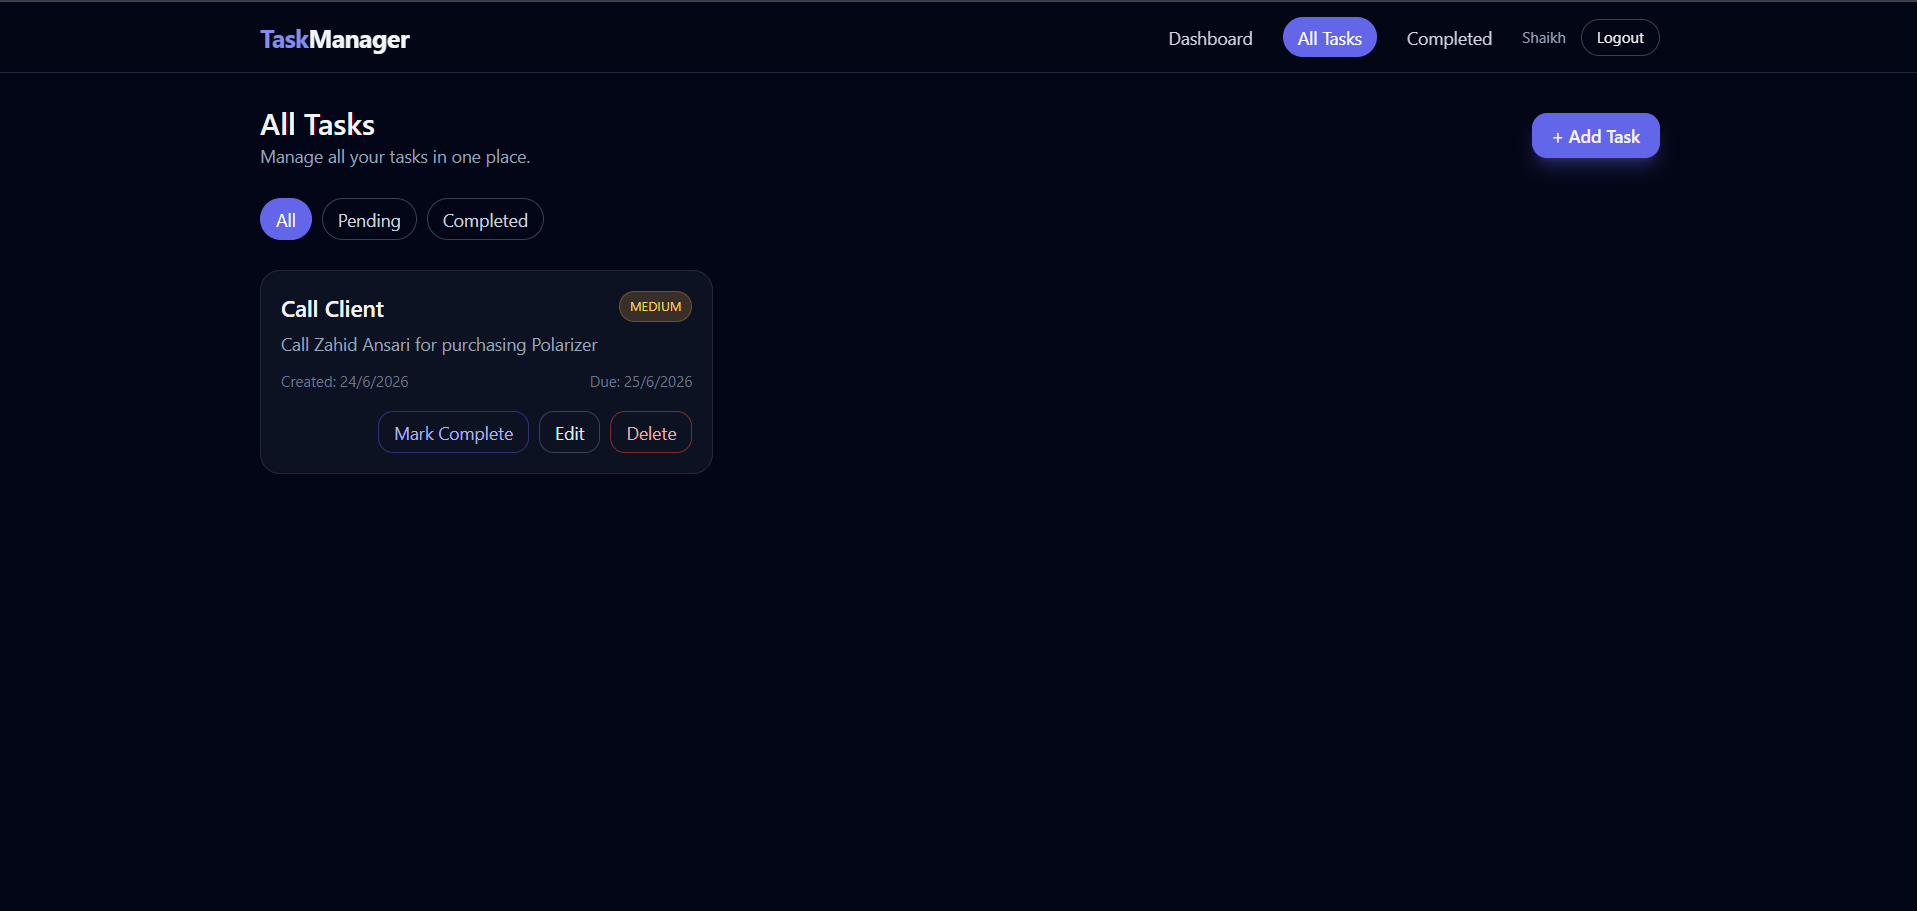Viewport: 1917px width, 911px height.
Task: Log out using the Logout button
Action: [x=1619, y=38]
